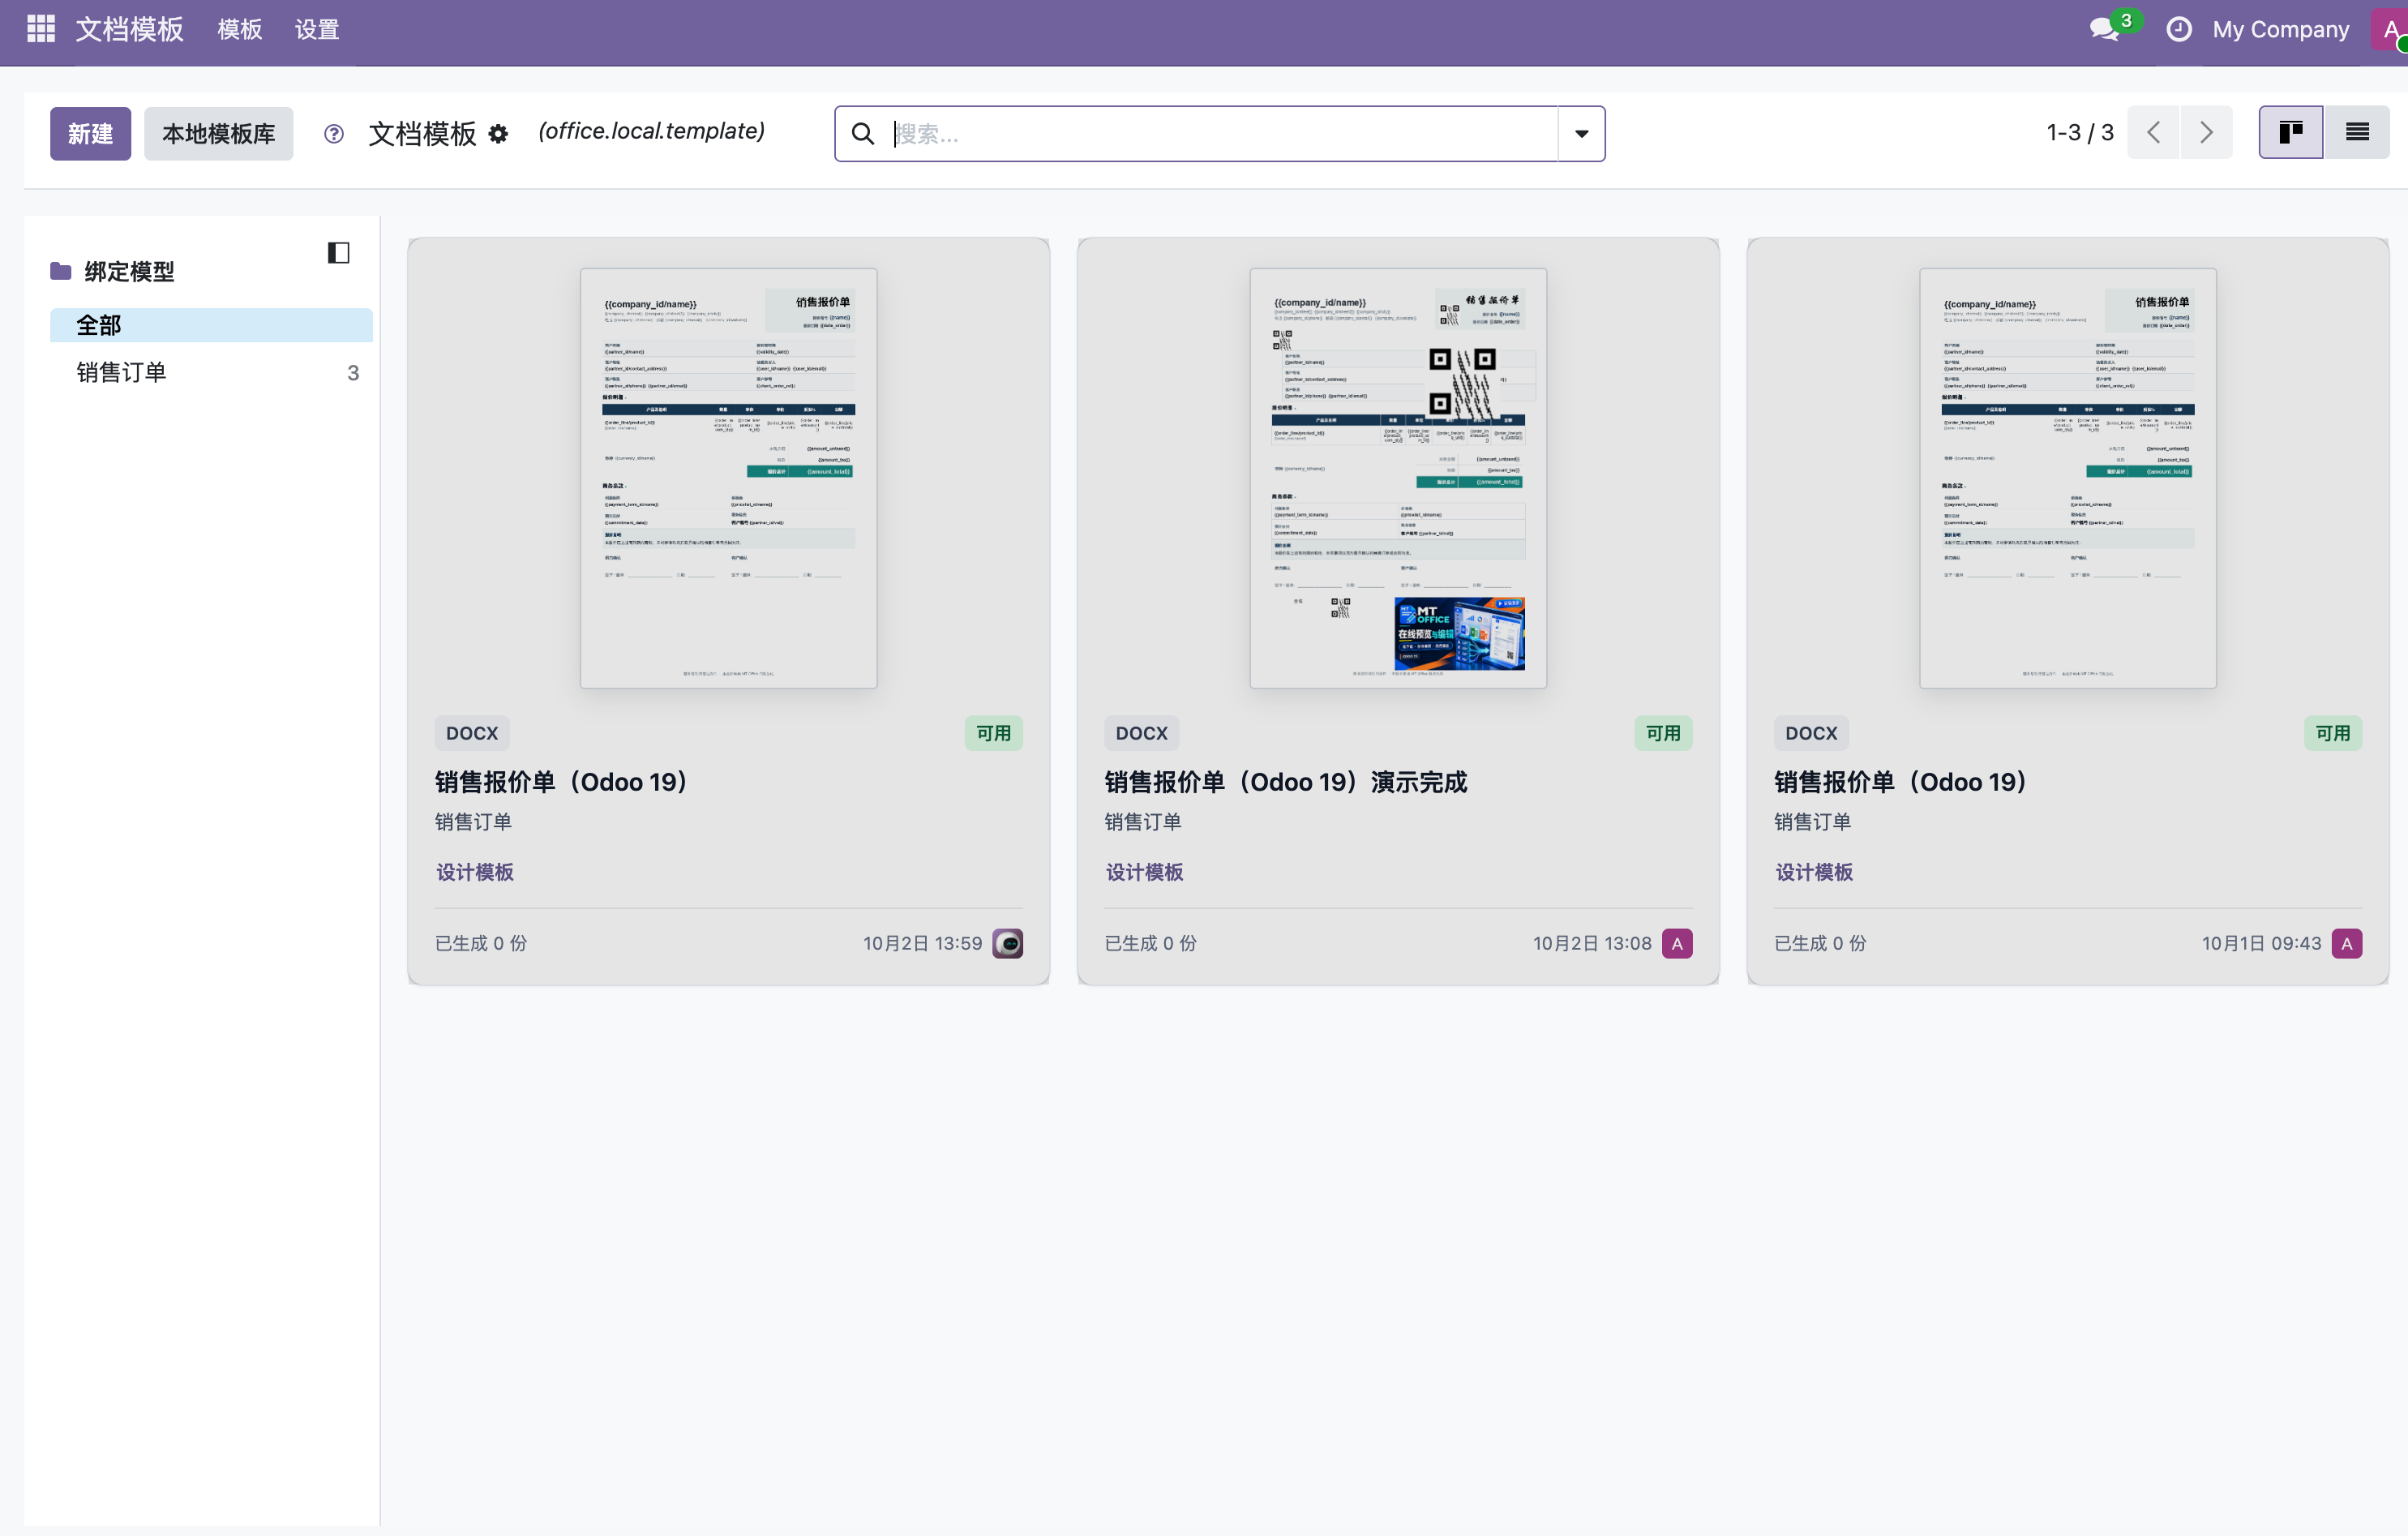
Task: Click 设计模板 on the 09:43 card
Action: [1814, 871]
